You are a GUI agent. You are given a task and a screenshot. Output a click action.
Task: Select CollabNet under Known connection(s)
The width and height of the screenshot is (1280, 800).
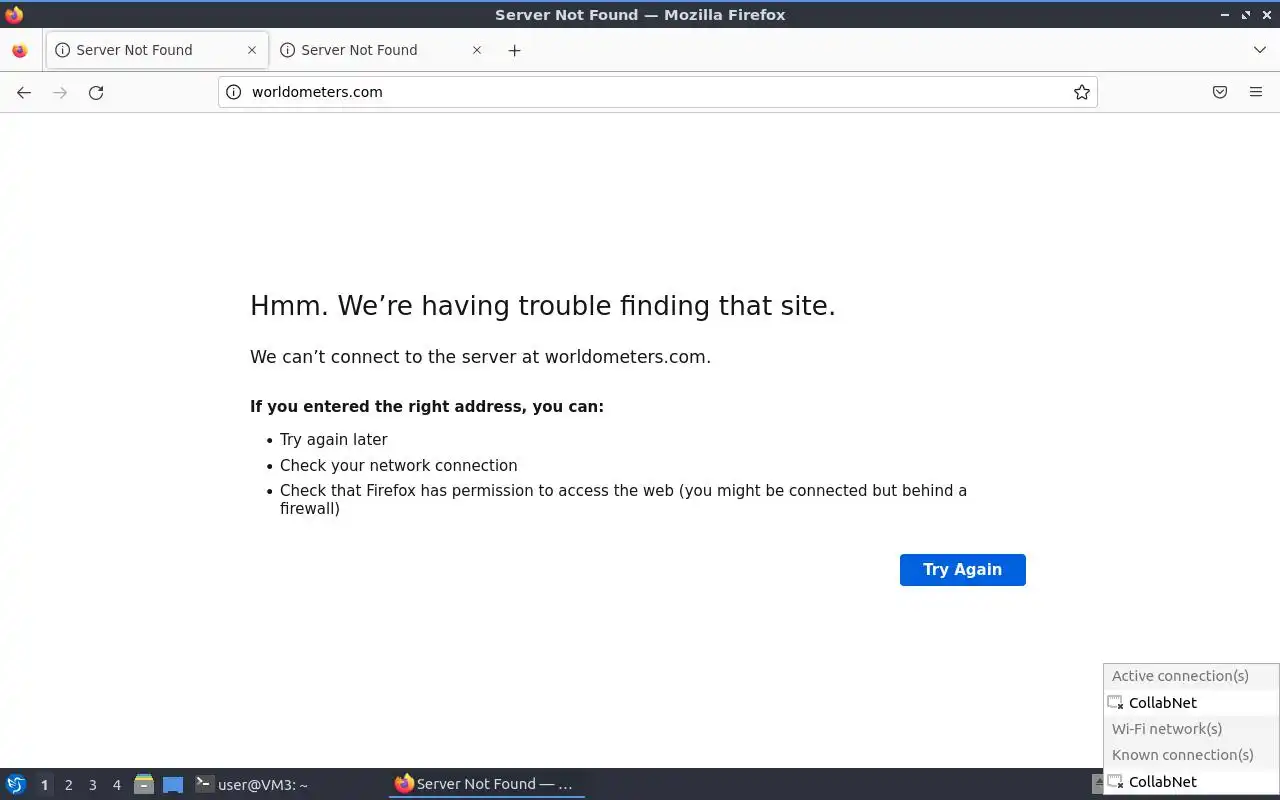1191,782
